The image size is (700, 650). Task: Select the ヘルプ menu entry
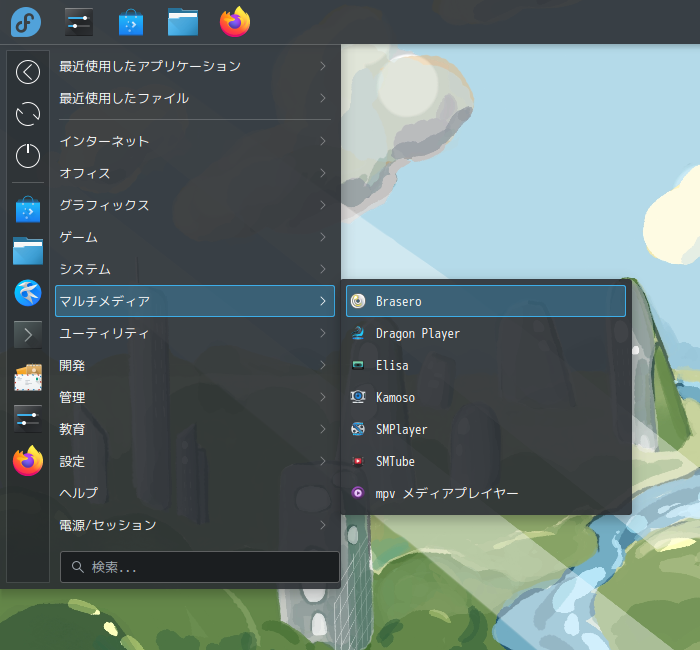[x=195, y=493]
